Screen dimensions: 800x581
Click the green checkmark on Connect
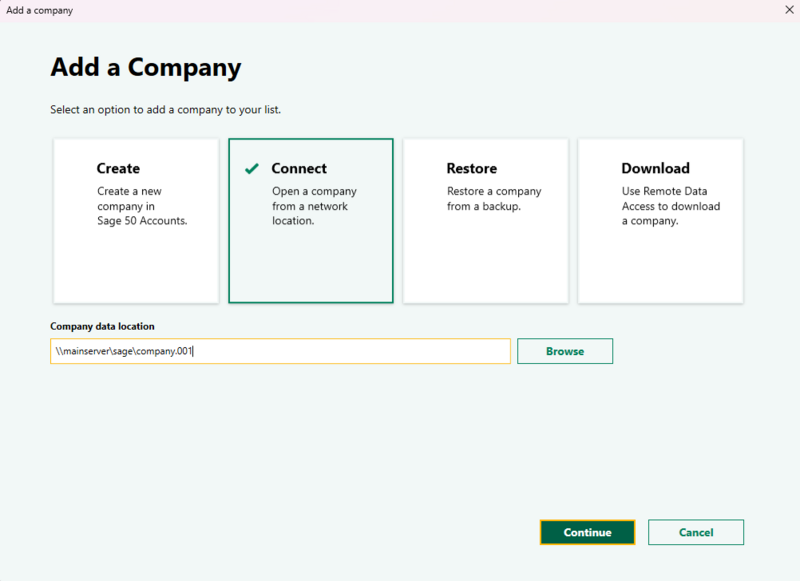click(252, 169)
